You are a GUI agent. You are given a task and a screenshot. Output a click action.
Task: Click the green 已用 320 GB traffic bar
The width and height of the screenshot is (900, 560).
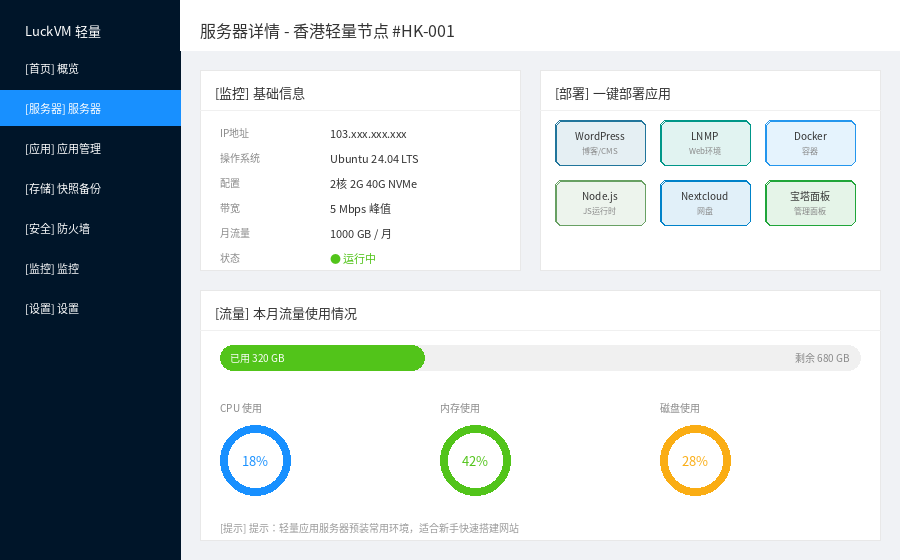pyautogui.click(x=323, y=358)
